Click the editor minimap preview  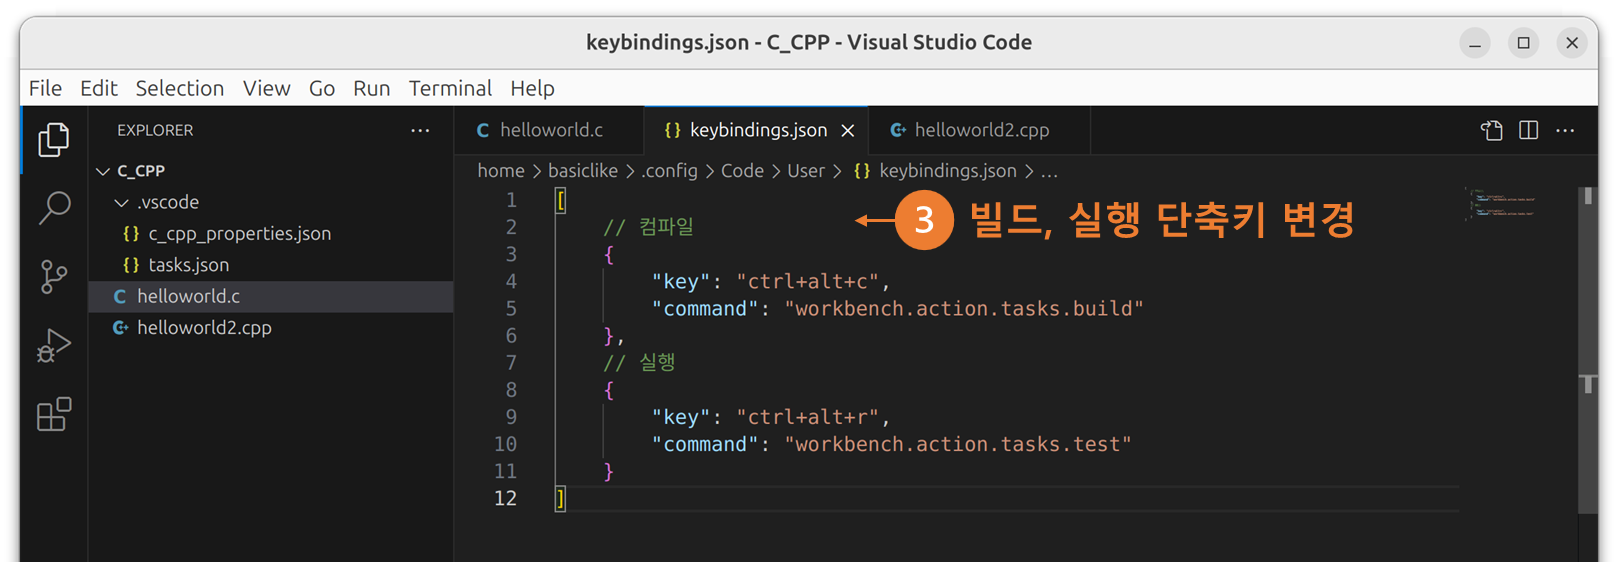(x=1502, y=203)
